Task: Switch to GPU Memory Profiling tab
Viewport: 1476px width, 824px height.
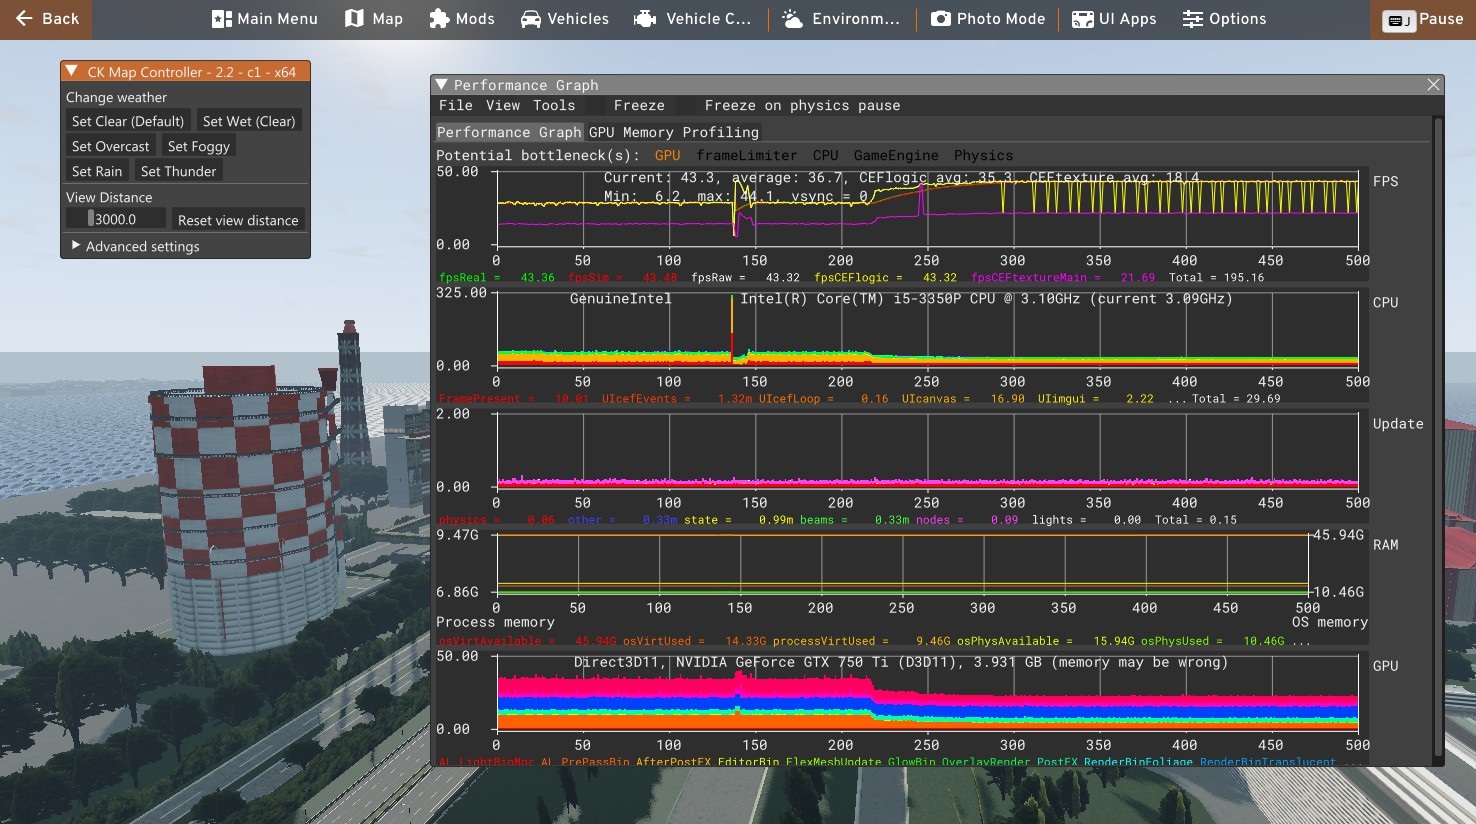Action: coord(674,132)
